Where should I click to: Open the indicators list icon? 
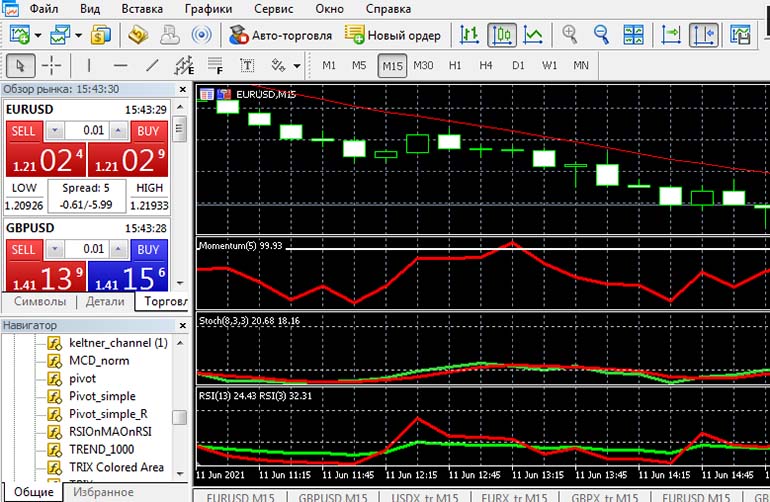pos(740,35)
